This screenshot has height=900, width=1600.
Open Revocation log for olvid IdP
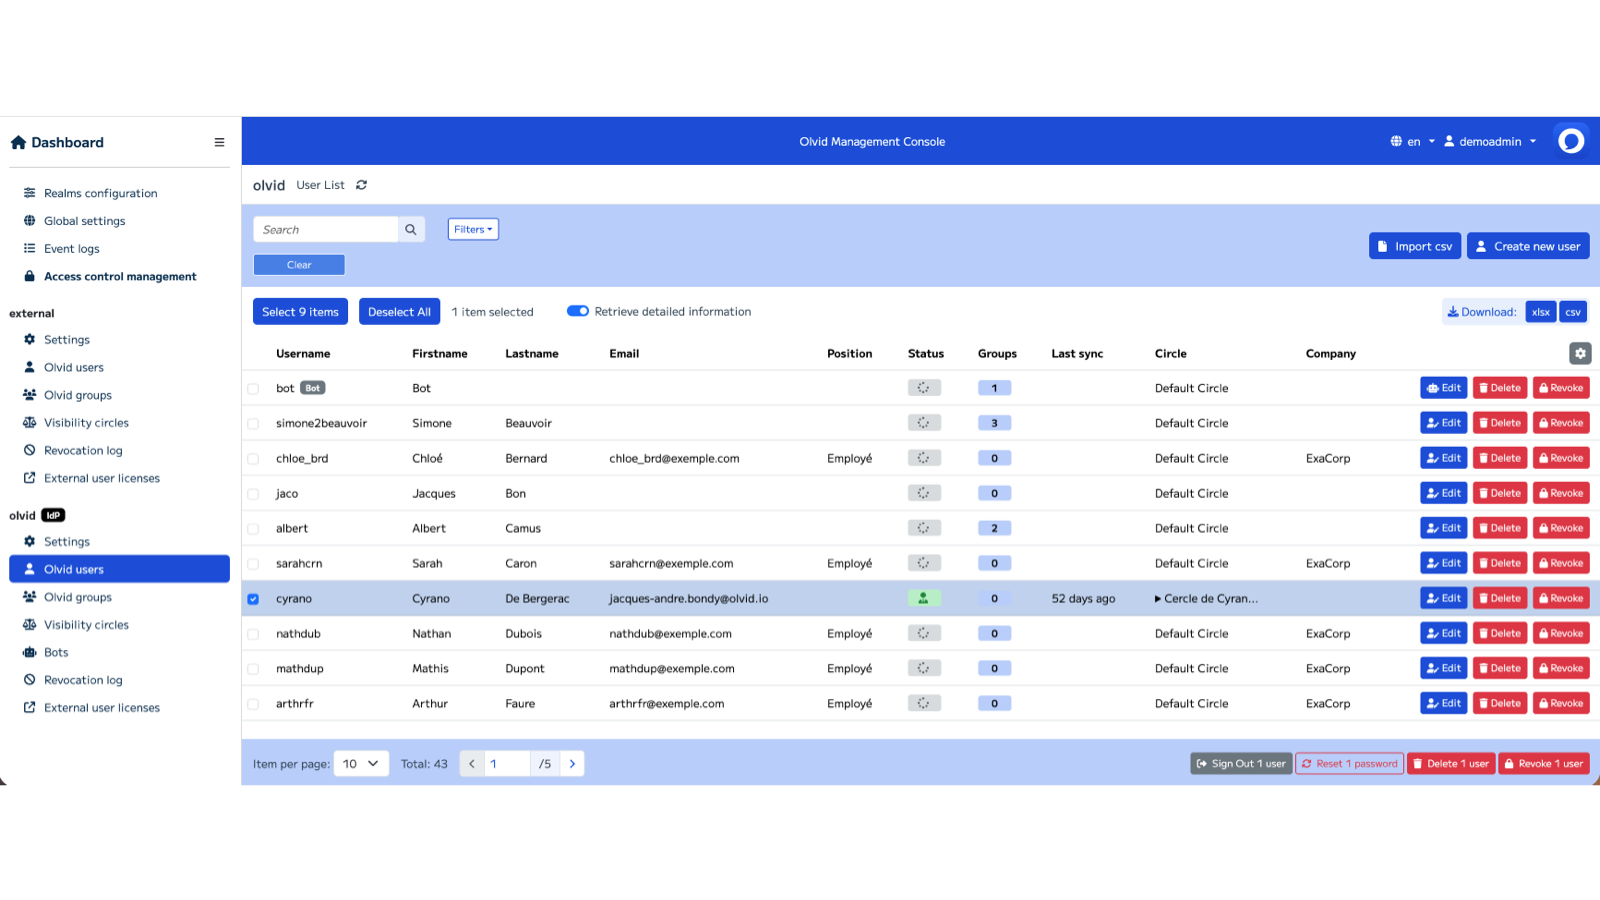point(81,679)
